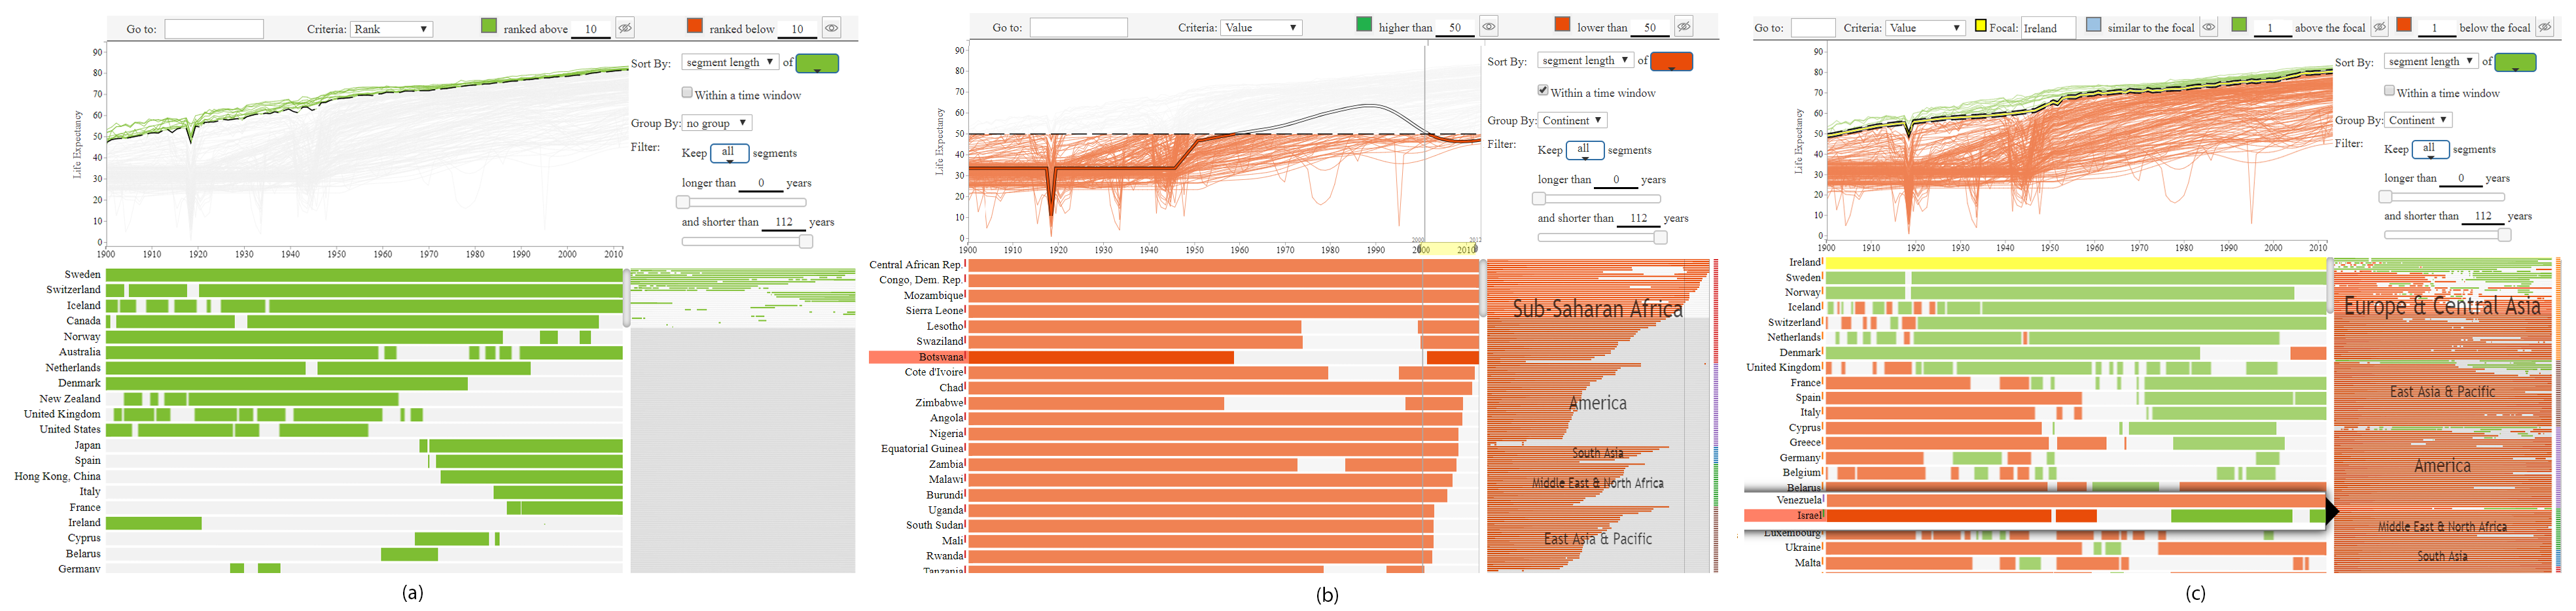This screenshot has width=2576, height=611.
Task: Select highlighted Israel row in panel (c)
Action: pyautogui.click(x=2036, y=516)
